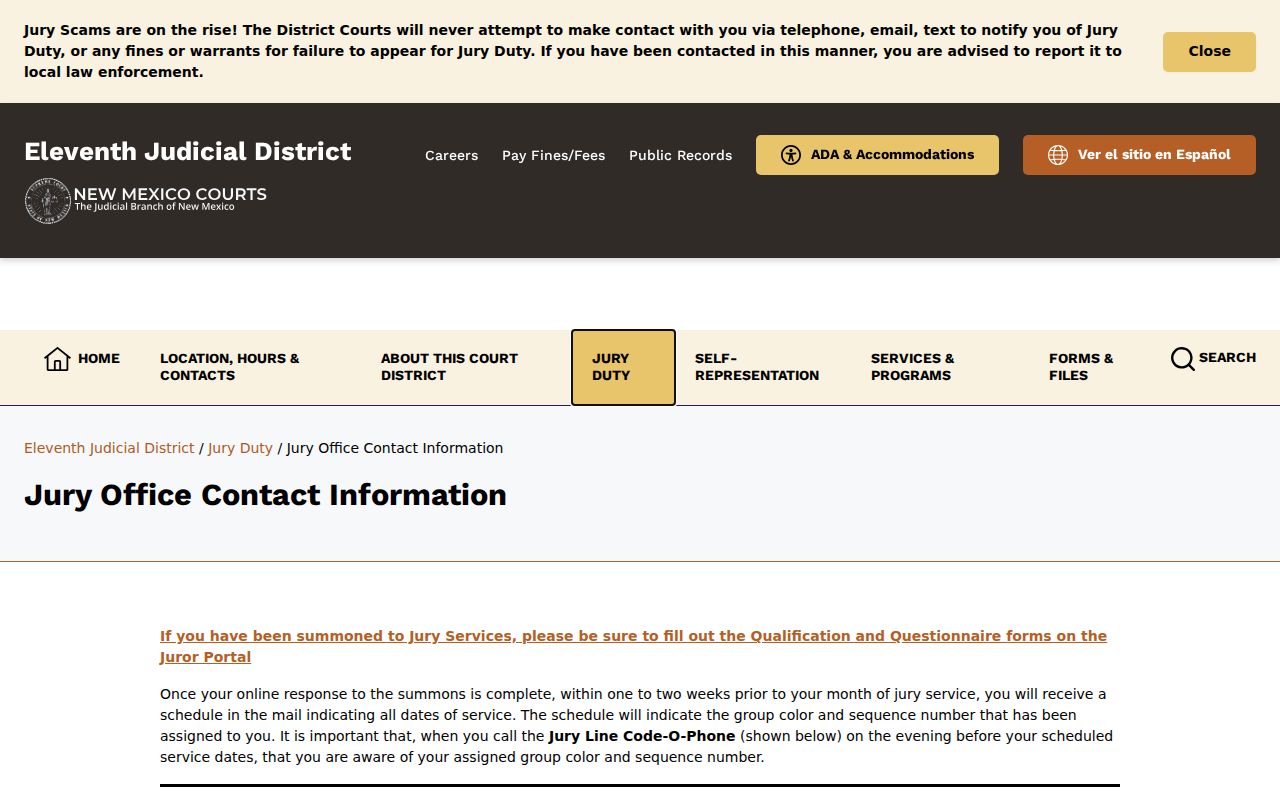This screenshot has height=800, width=1280.
Task: Click the New Mexico Courts seal logo
Action: point(47,201)
